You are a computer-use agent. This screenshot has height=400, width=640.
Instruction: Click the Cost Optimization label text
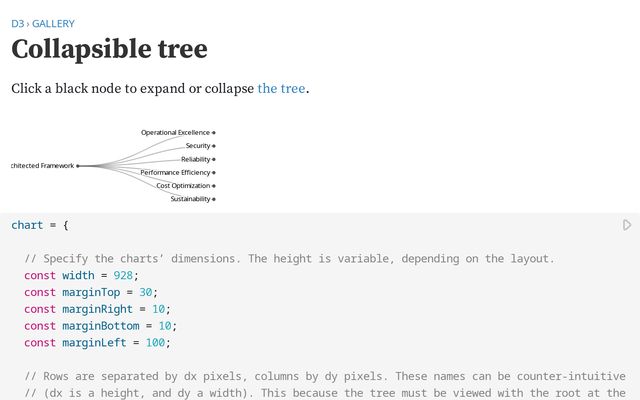[183, 185]
